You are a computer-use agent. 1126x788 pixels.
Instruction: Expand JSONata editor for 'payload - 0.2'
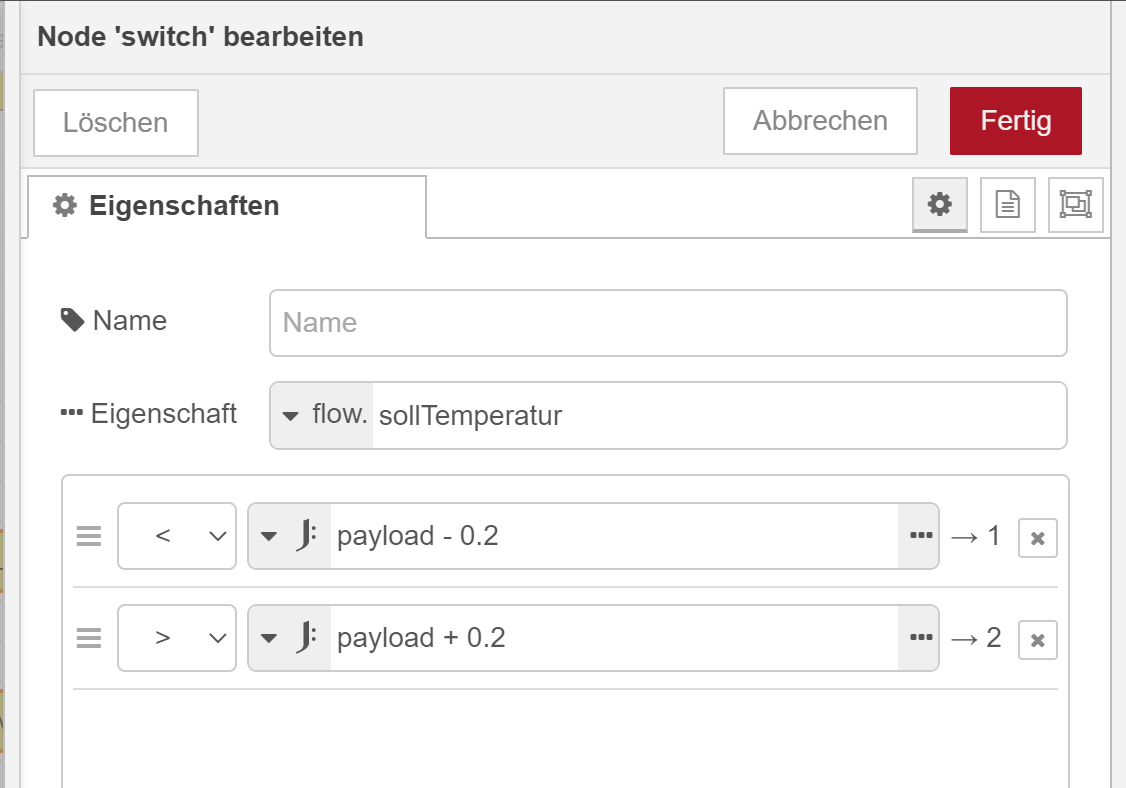coord(921,536)
